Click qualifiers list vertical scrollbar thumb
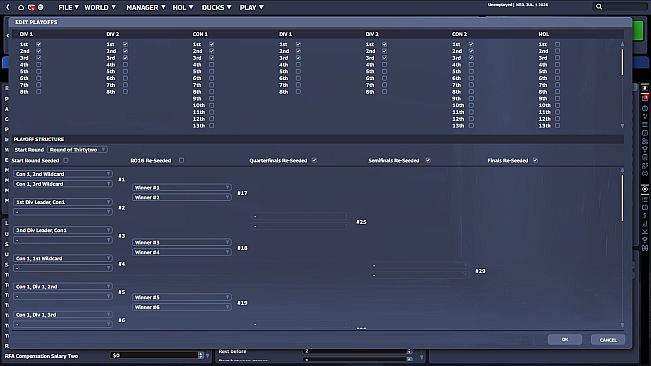Image resolution: width=651 pixels, height=366 pixels. click(622, 62)
